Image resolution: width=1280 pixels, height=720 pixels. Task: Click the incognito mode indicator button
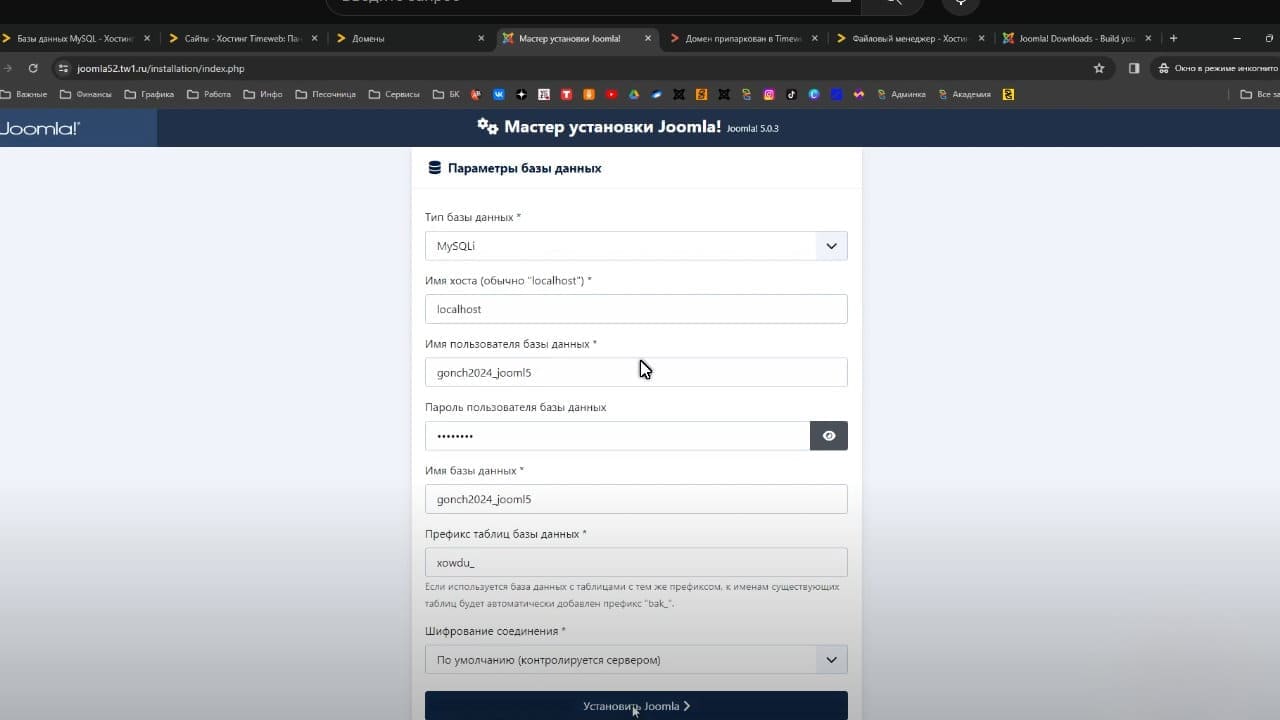(1218, 68)
